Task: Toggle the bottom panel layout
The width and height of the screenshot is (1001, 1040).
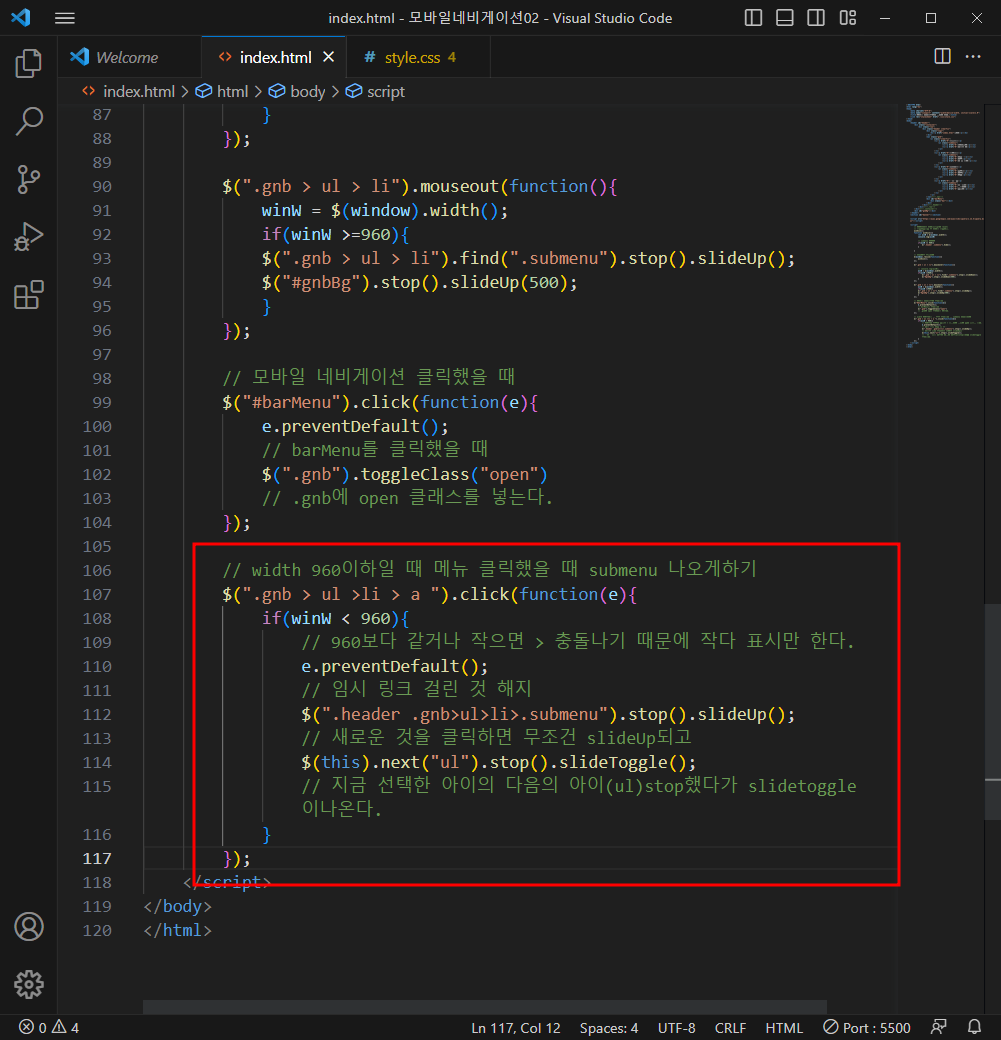Action: coord(785,18)
